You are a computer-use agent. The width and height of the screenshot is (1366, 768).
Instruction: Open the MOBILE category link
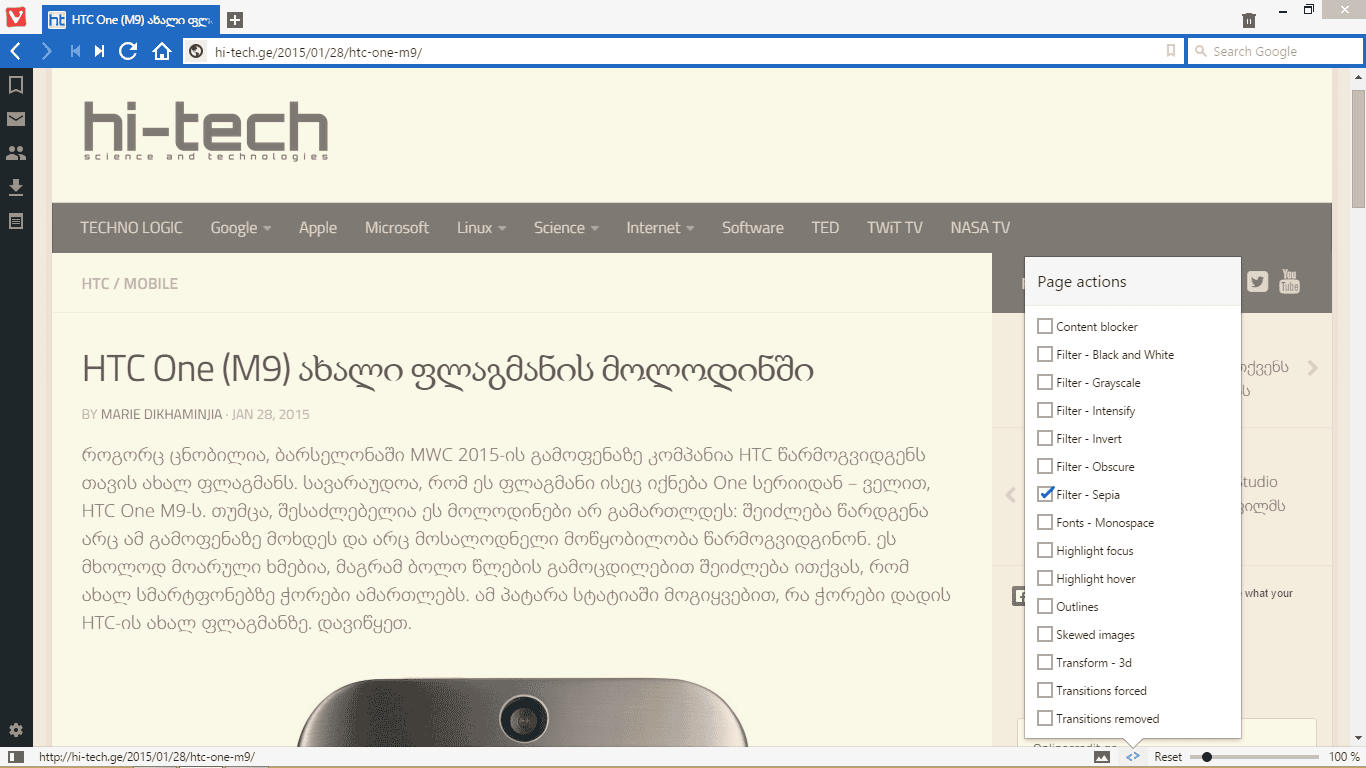(x=151, y=284)
